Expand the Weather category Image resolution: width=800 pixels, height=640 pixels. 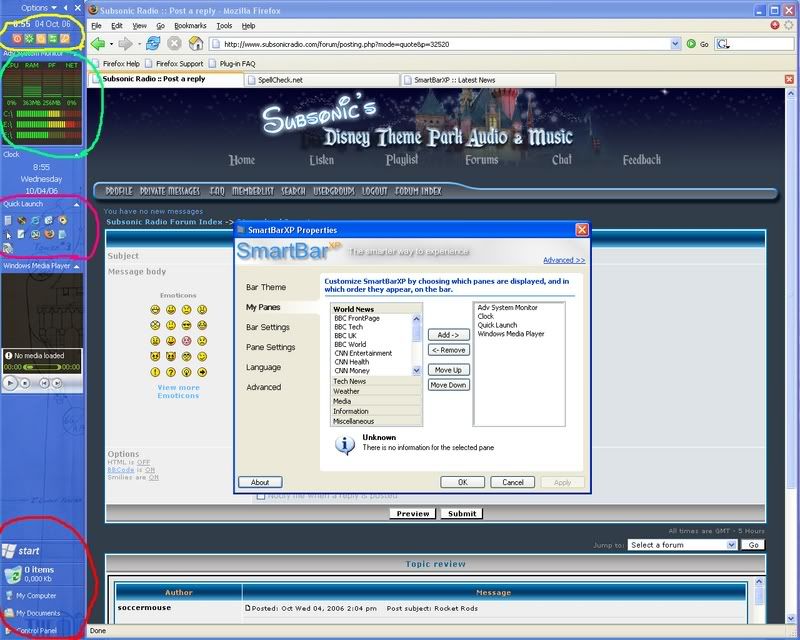pos(377,391)
